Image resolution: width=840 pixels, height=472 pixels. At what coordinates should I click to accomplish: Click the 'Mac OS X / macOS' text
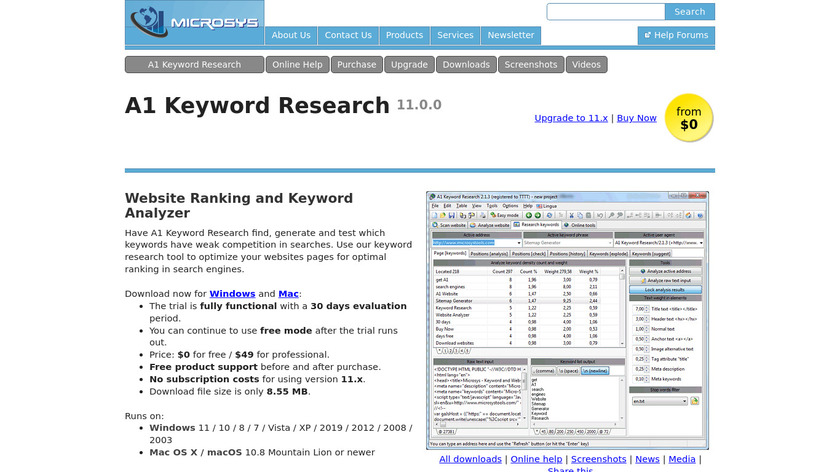196,453
